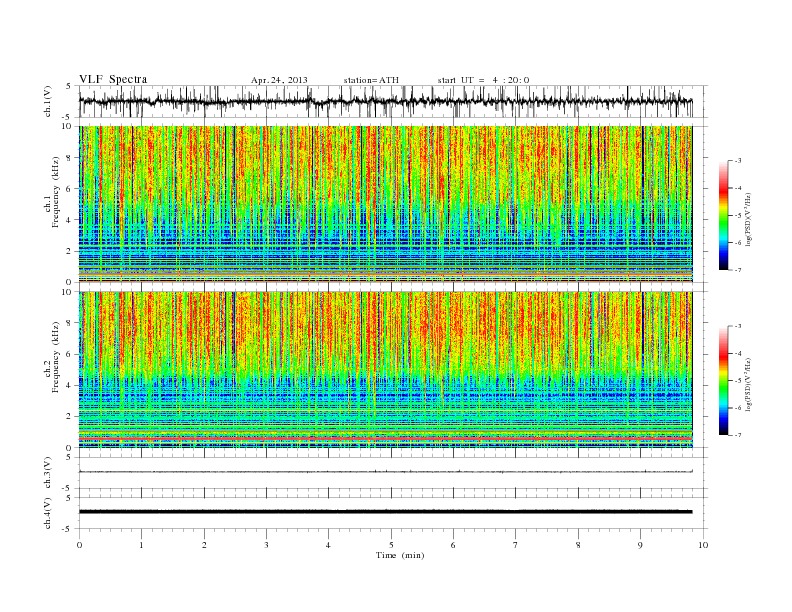The width and height of the screenshot is (792, 612).
Task: Click the ch.1 colorbar -7 tick label
Action: point(738,270)
